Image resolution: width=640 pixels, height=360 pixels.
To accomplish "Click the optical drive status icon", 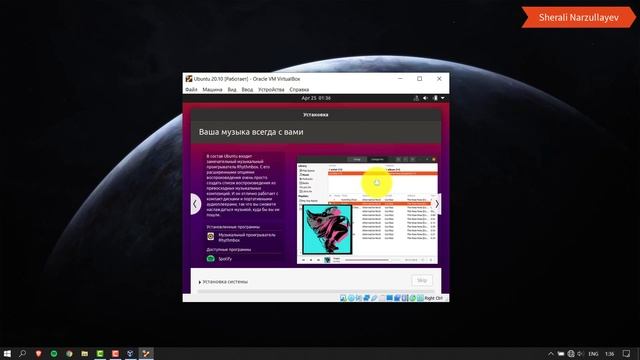I will tap(351, 298).
